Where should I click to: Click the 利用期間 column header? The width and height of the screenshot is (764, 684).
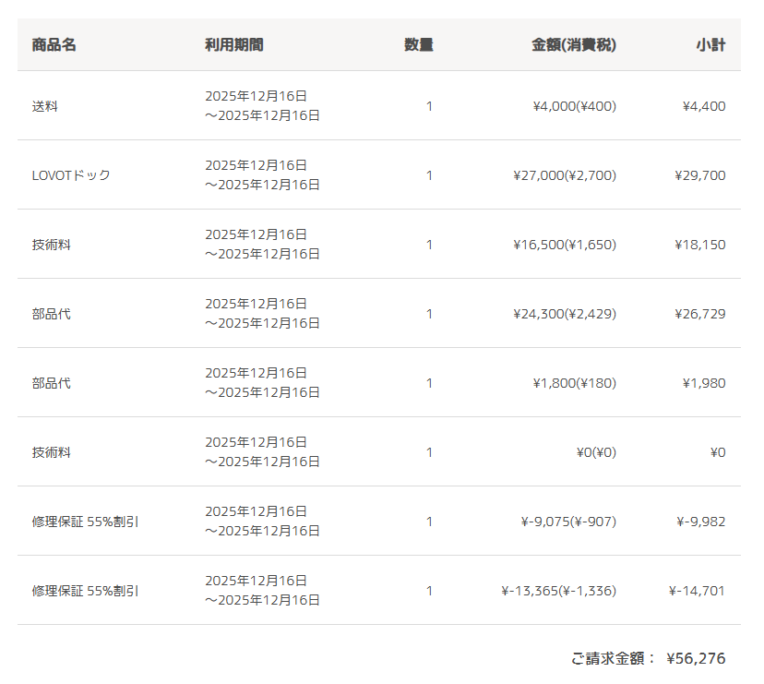pos(234,45)
